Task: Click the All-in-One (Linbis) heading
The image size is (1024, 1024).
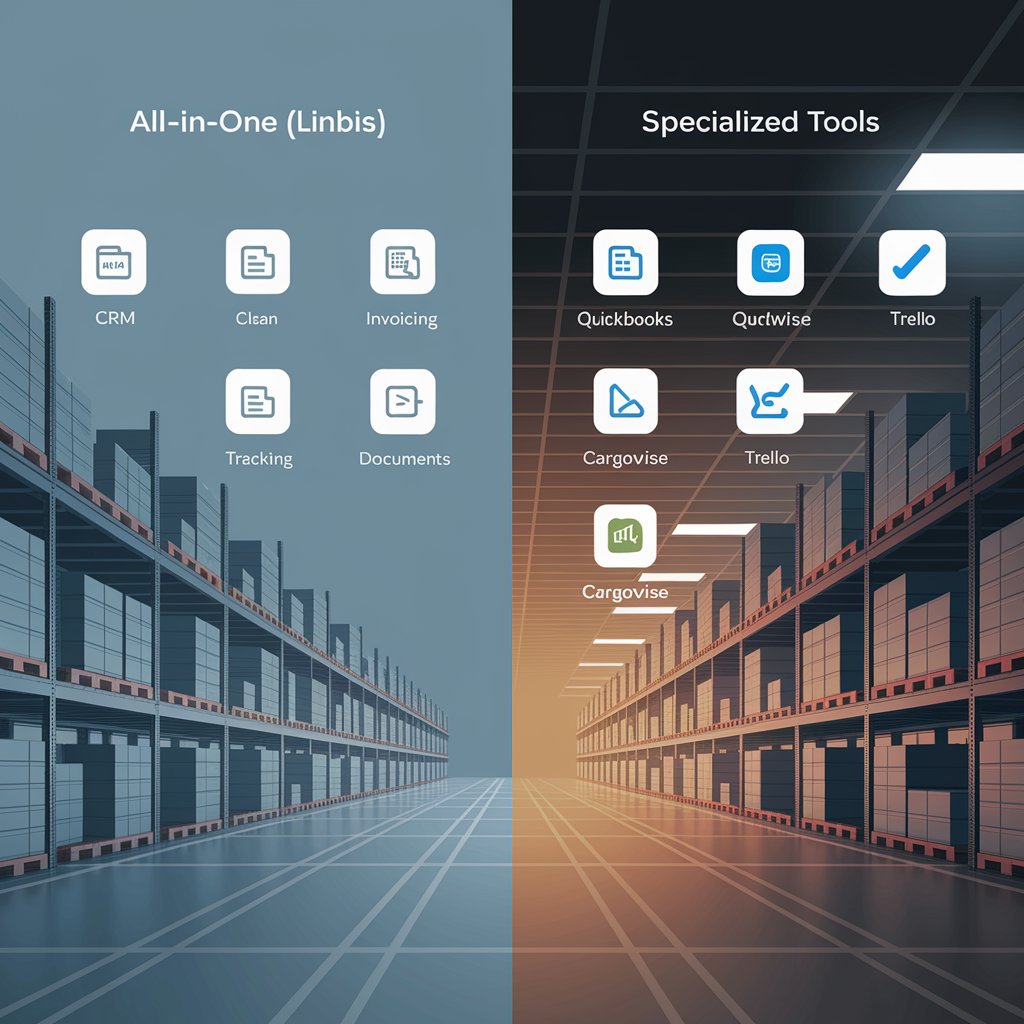Action: (257, 122)
